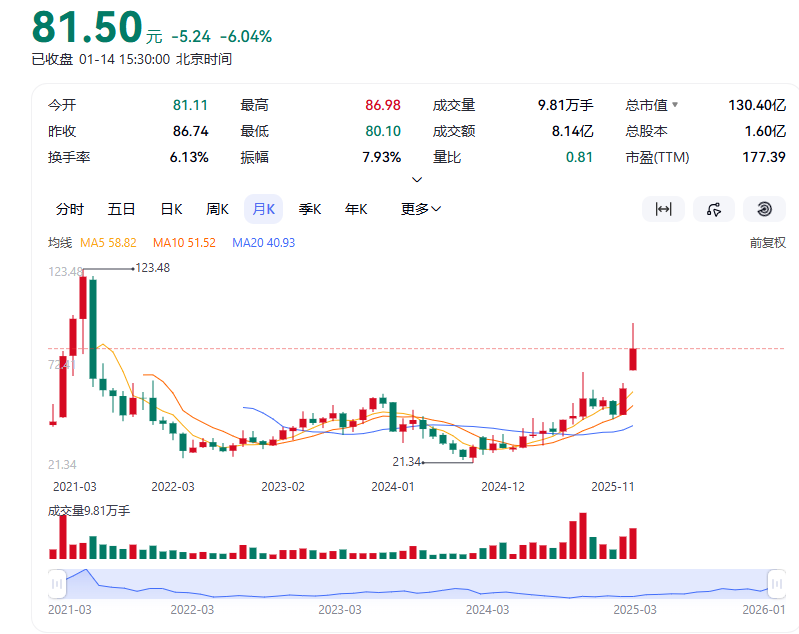
Task: Click the concentric spiral indicator icon
Action: point(764,209)
